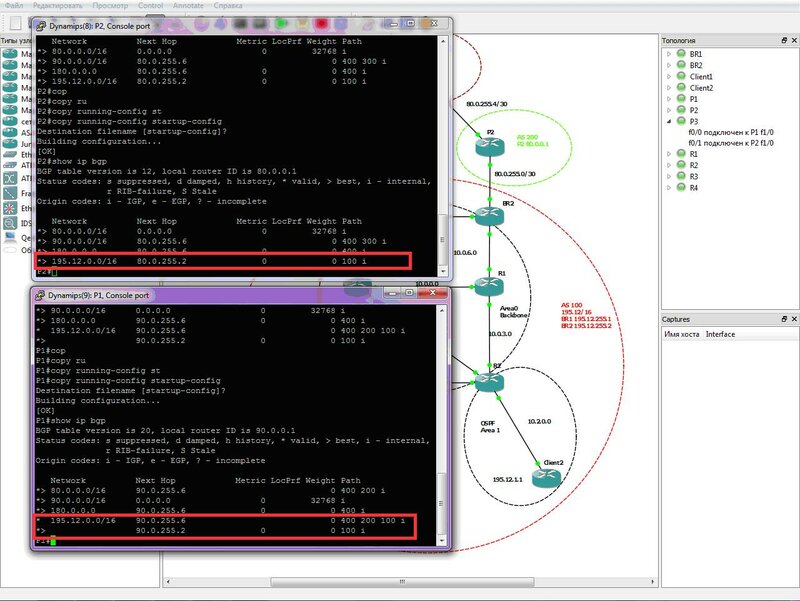The height and width of the screenshot is (601, 800).
Task: Expand the R1 node in topology tree
Action: tap(669, 154)
